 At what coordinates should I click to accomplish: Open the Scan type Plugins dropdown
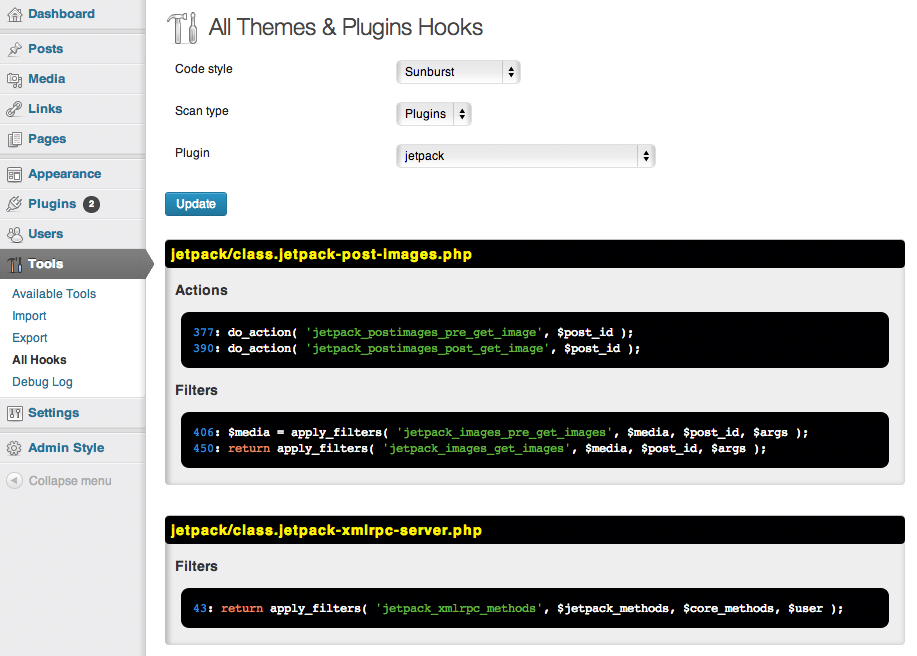pos(433,114)
